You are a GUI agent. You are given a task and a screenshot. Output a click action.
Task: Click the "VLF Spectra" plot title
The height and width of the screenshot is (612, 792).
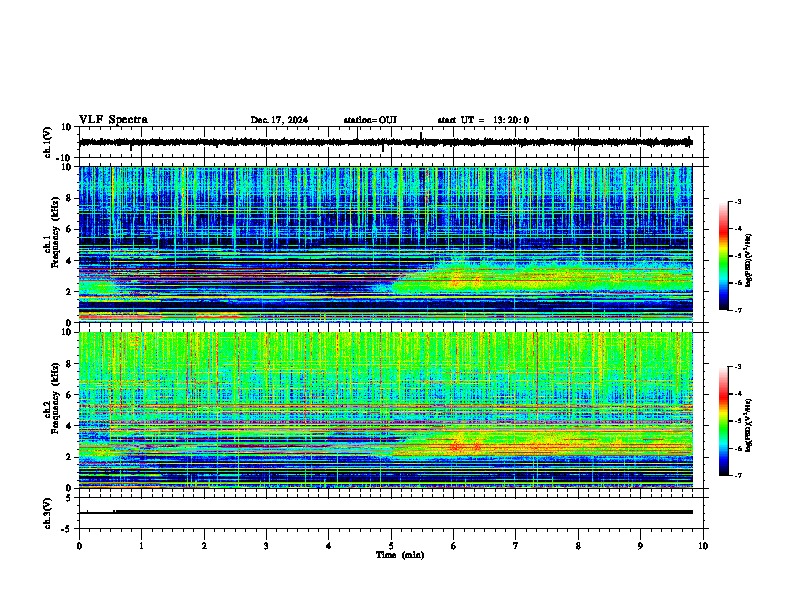[113, 120]
